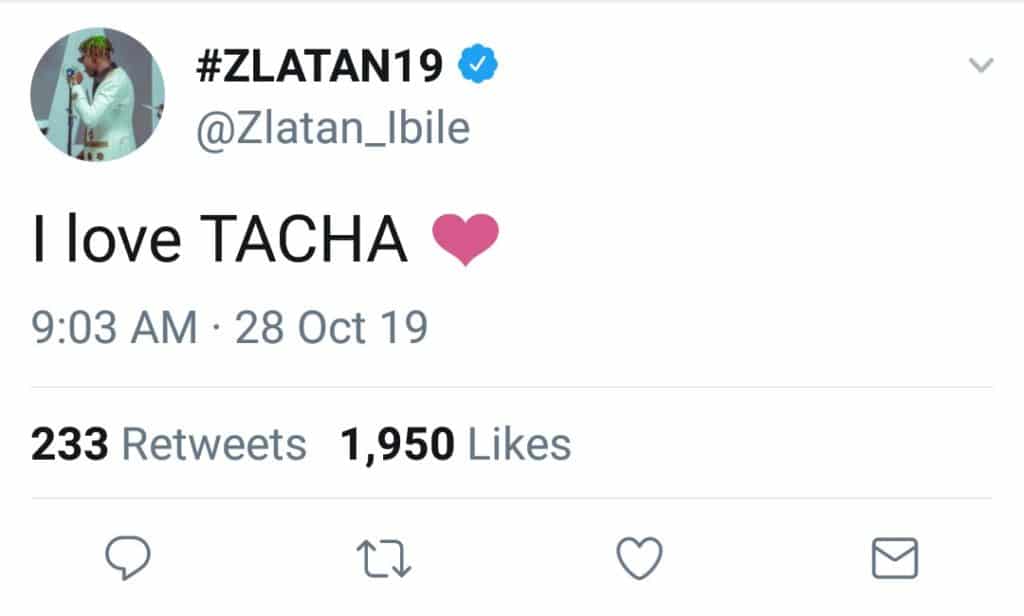
Task: View the list of 233 Retweets
Action: [x=168, y=445]
